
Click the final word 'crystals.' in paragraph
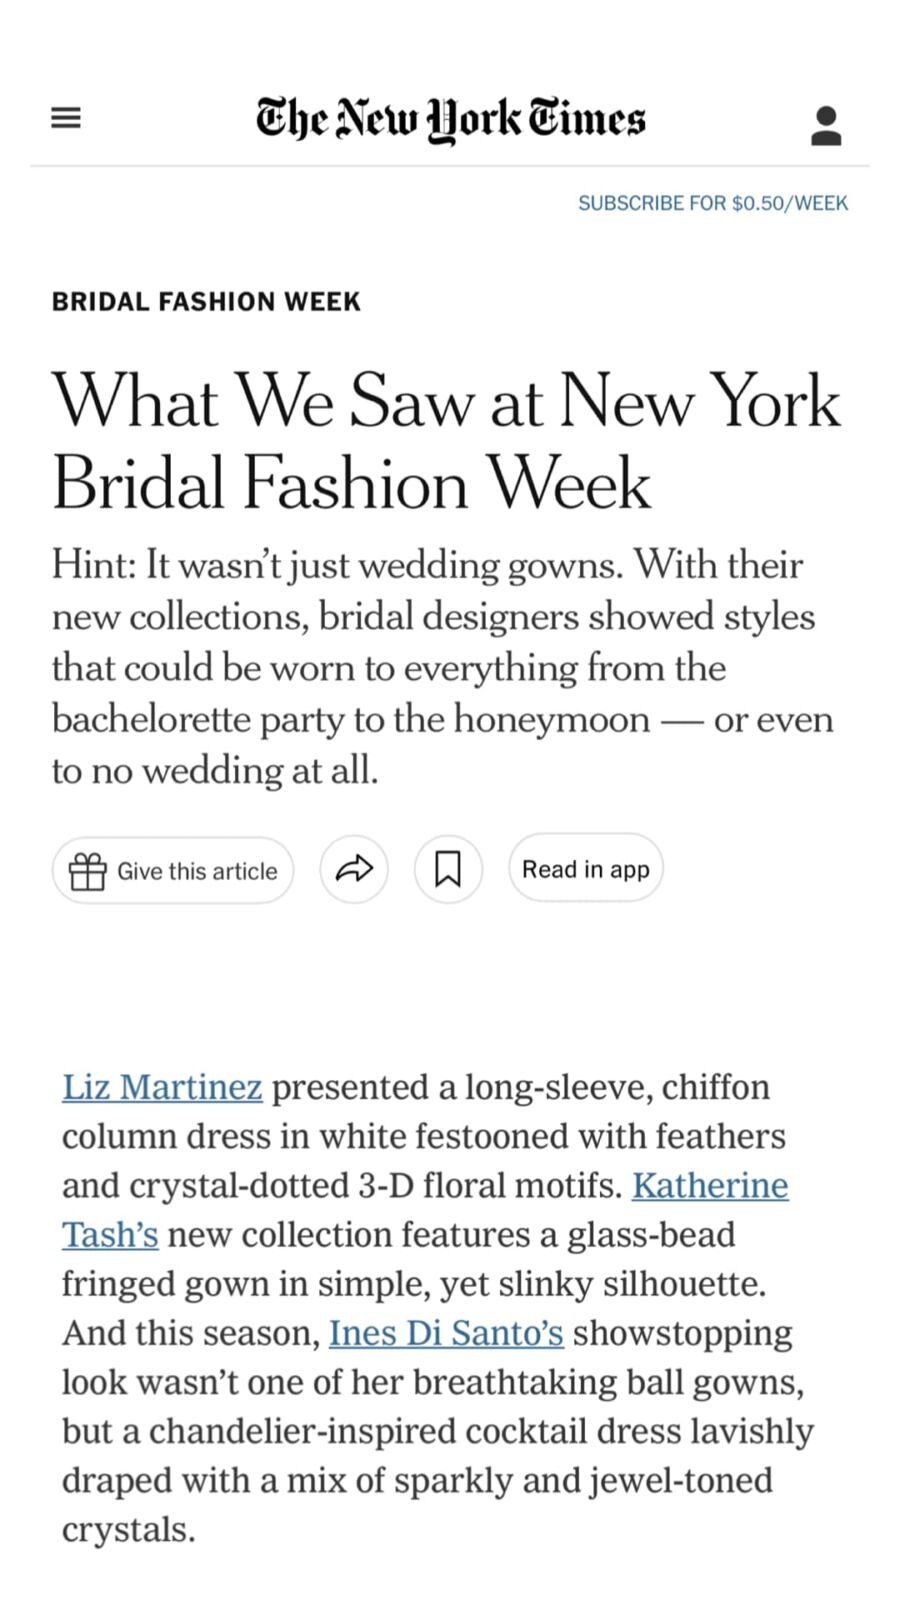pos(128,1529)
